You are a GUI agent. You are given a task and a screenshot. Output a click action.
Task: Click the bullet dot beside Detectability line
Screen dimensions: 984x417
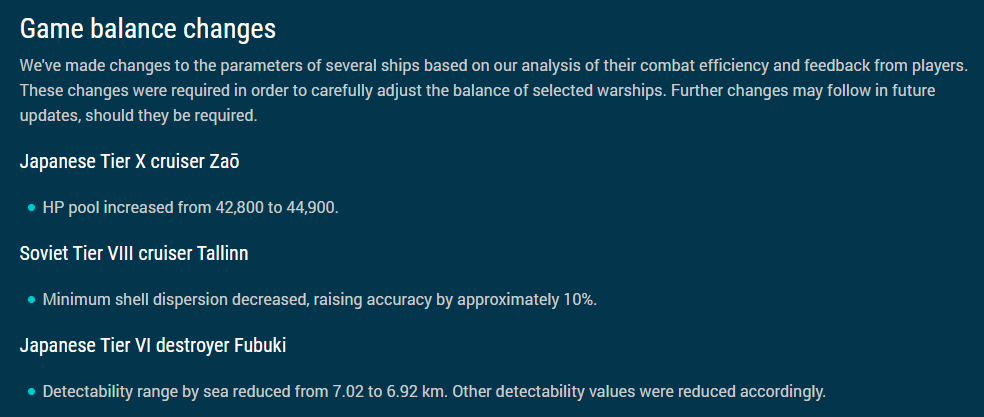(x=31, y=392)
